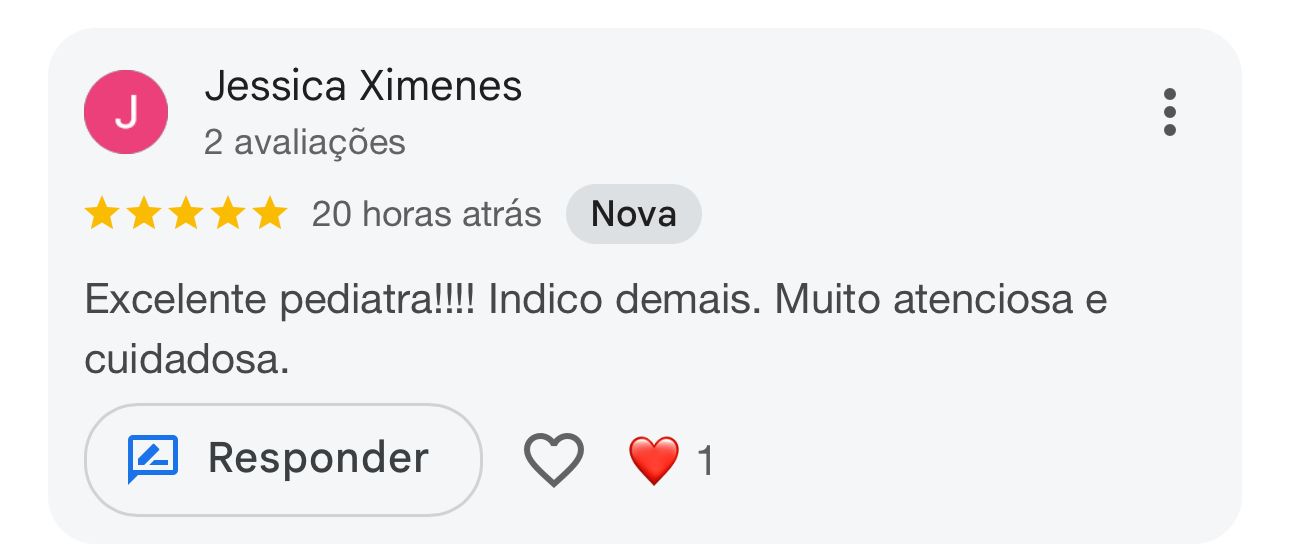Click the first star of the rating
Image resolution: width=1290 pixels, height=548 pixels.
point(101,214)
